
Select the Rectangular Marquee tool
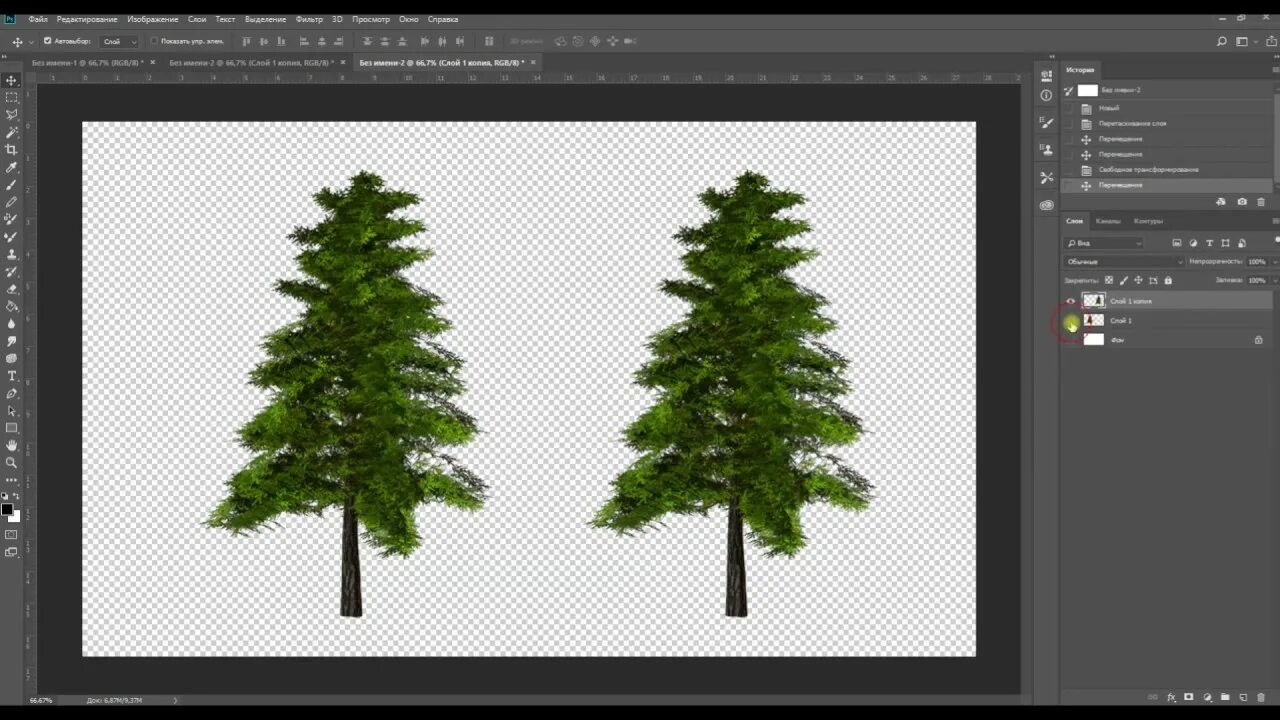(12, 97)
